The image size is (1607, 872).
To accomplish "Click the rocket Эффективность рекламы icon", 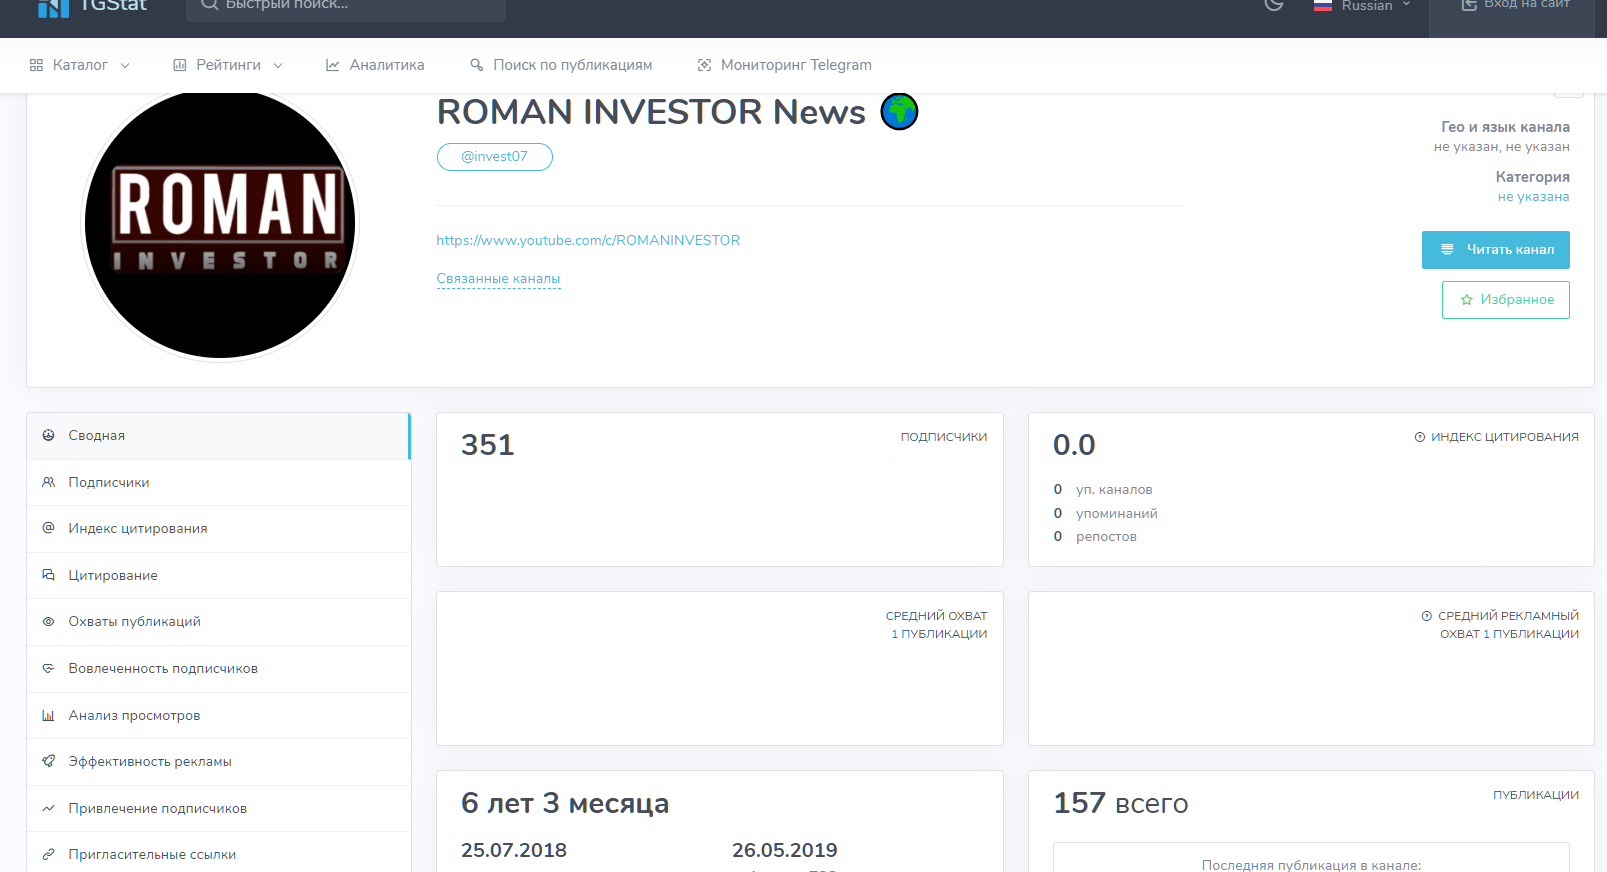I will click(x=48, y=761).
